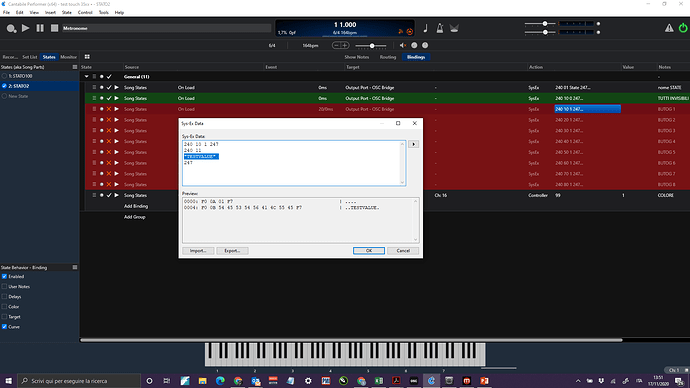Open File Explorer from the taskbar
The image size is (690, 388).
[202, 381]
